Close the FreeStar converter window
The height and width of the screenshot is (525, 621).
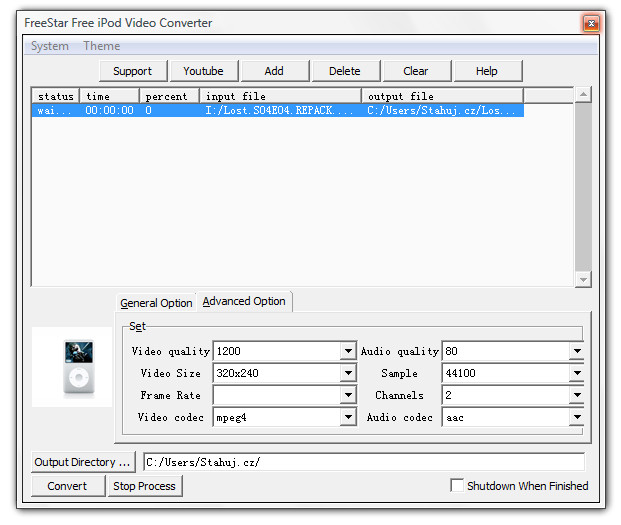(591, 23)
